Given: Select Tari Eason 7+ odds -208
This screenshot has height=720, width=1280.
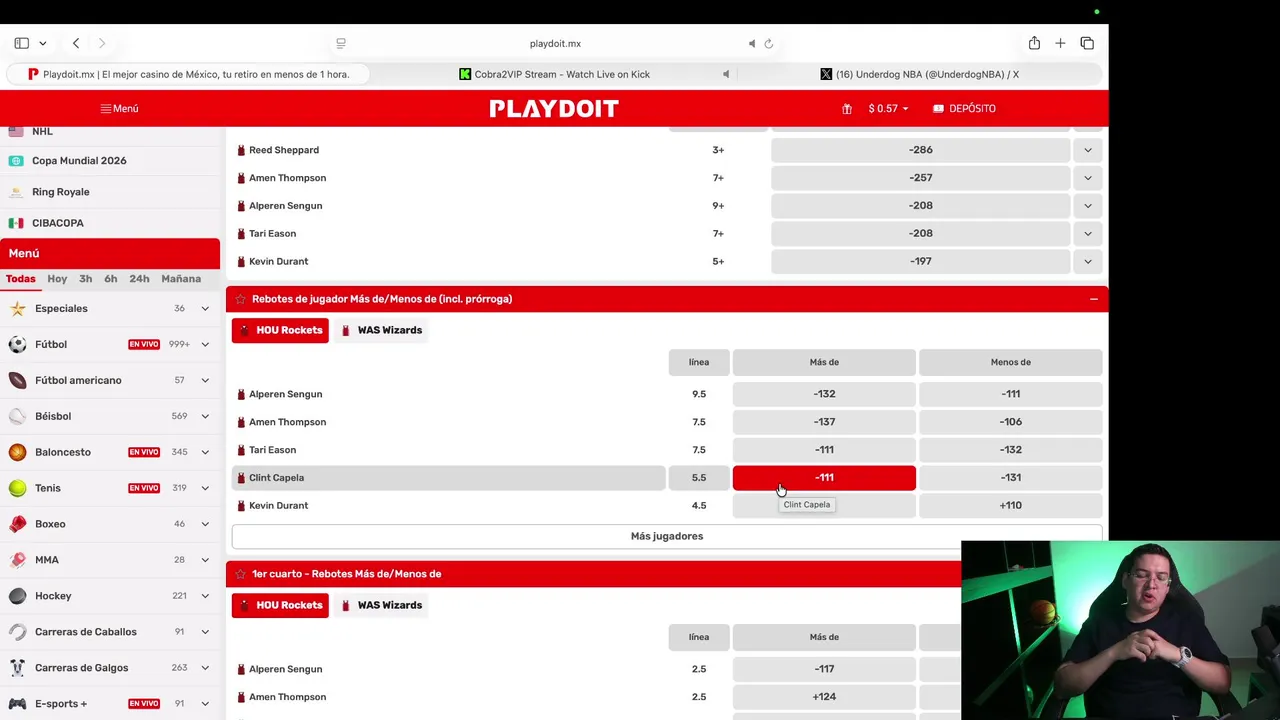Looking at the screenshot, I should pyautogui.click(x=921, y=234).
